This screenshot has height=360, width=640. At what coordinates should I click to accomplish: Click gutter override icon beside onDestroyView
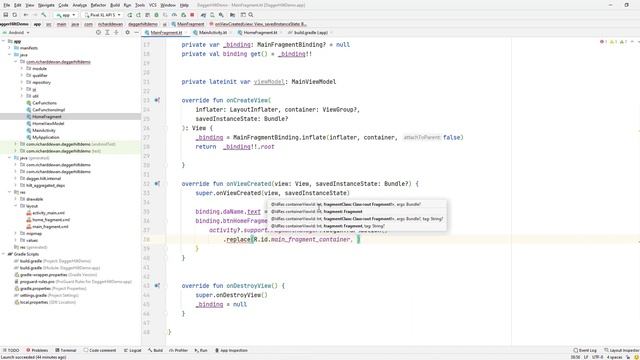tap(157, 286)
